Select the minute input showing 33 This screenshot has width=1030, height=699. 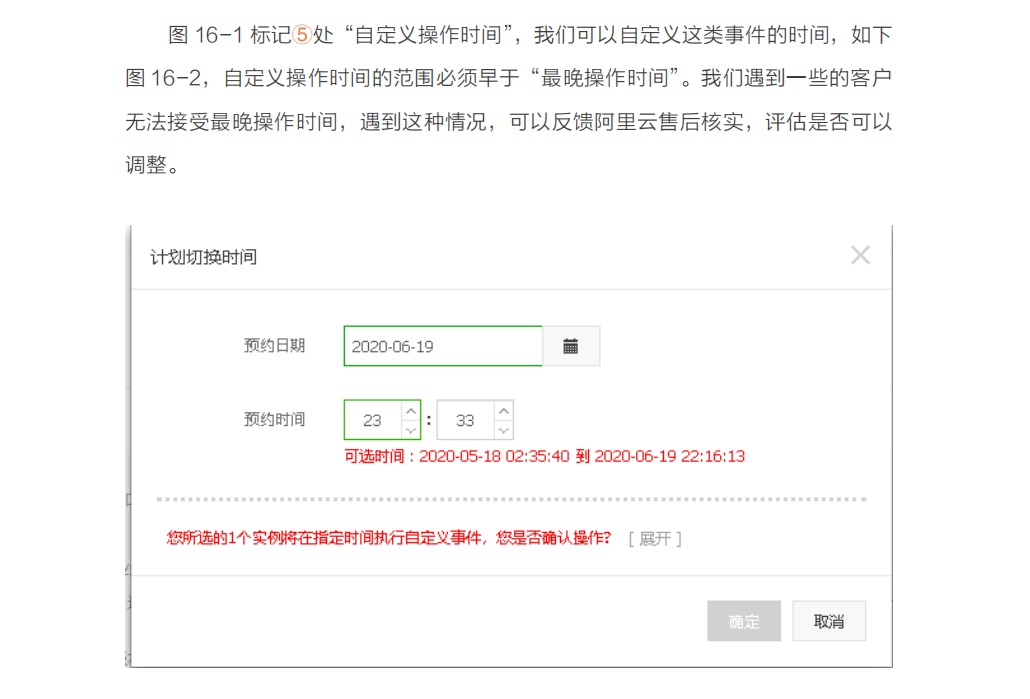[466, 419]
